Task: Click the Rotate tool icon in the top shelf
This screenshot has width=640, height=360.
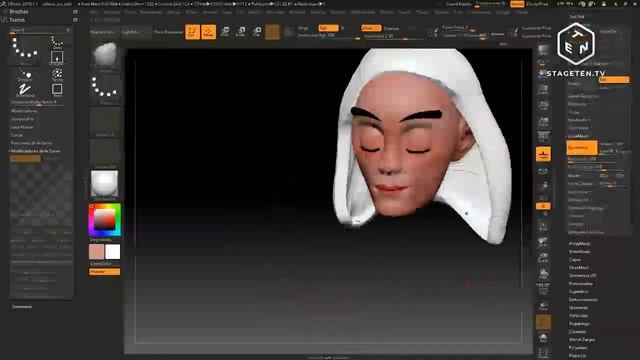Action: point(257,32)
